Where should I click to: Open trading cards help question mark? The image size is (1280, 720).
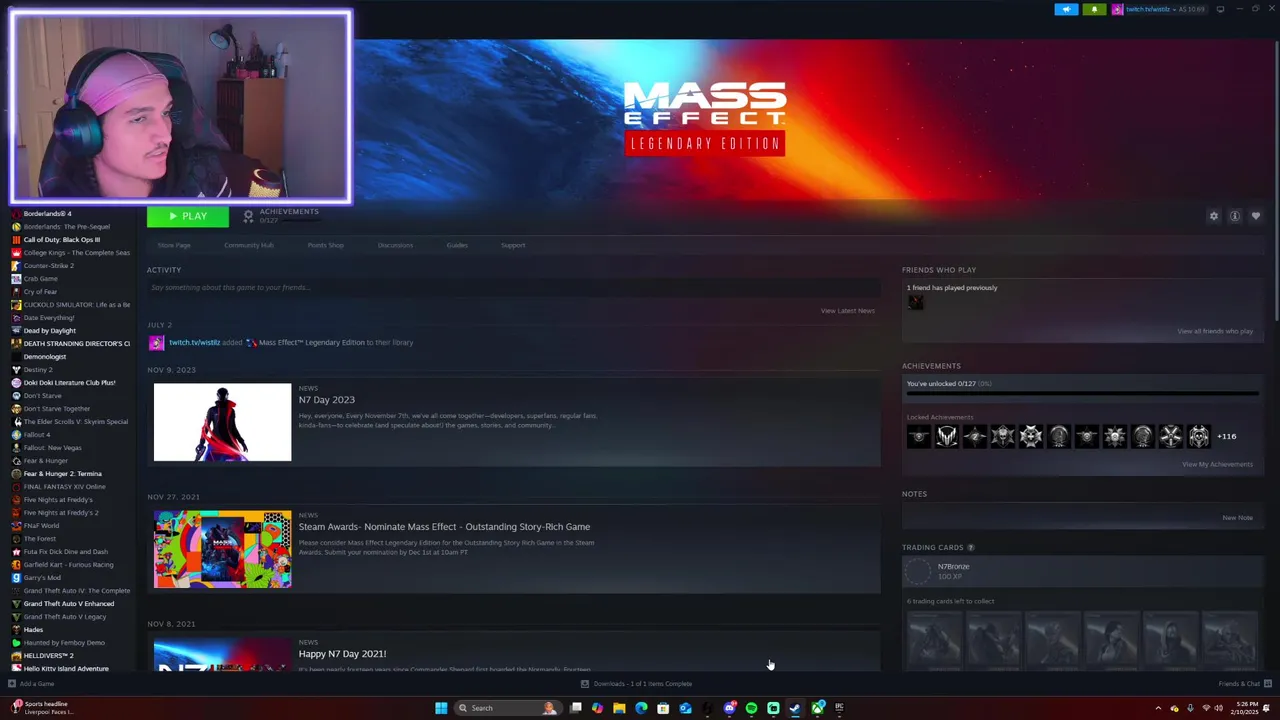click(x=970, y=548)
